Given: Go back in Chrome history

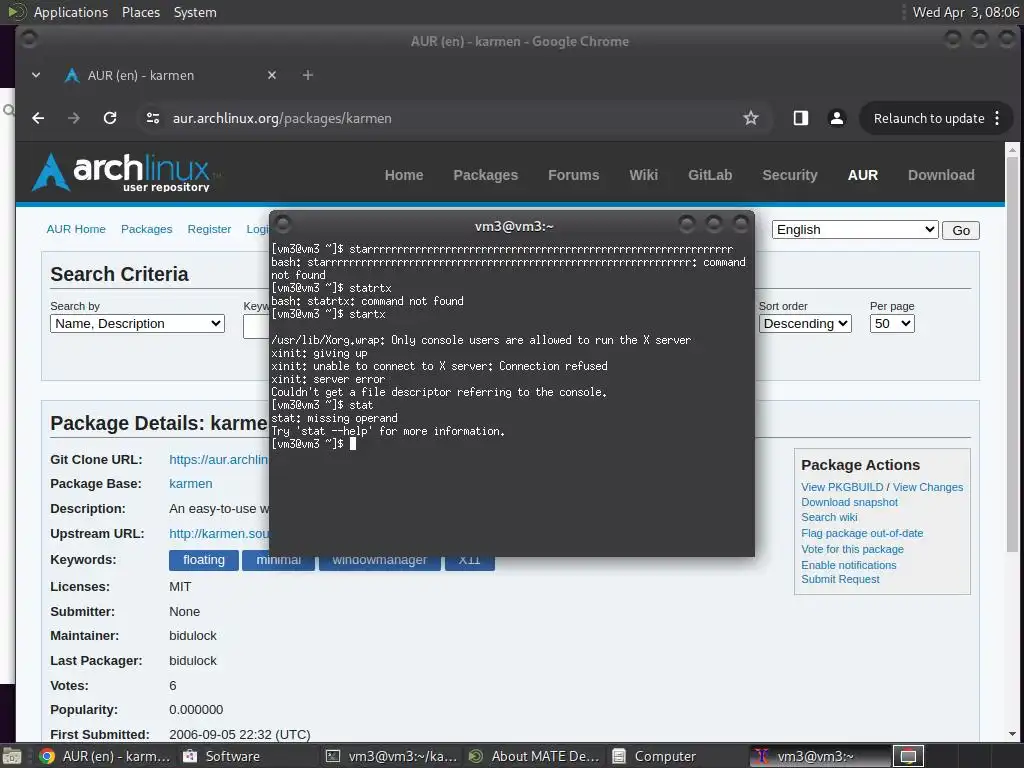Looking at the screenshot, I should [x=39, y=118].
